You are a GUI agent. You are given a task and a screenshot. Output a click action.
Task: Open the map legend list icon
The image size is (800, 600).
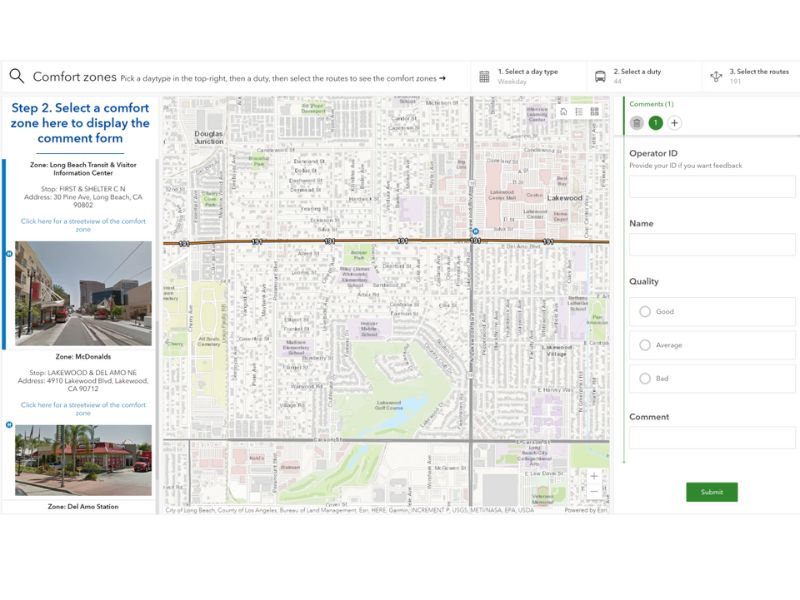click(x=578, y=111)
